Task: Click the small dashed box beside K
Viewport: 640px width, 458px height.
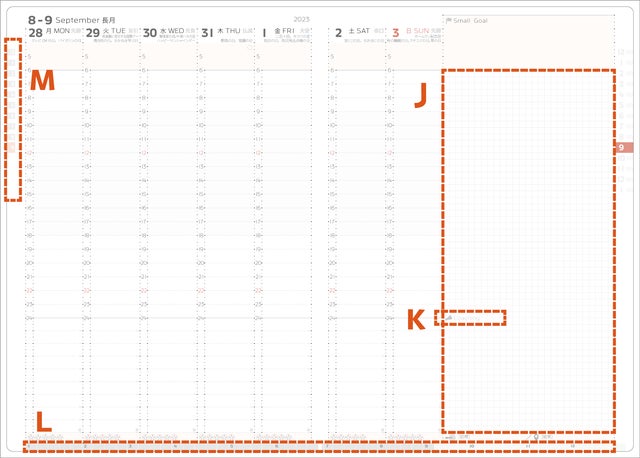Action: pos(470,318)
